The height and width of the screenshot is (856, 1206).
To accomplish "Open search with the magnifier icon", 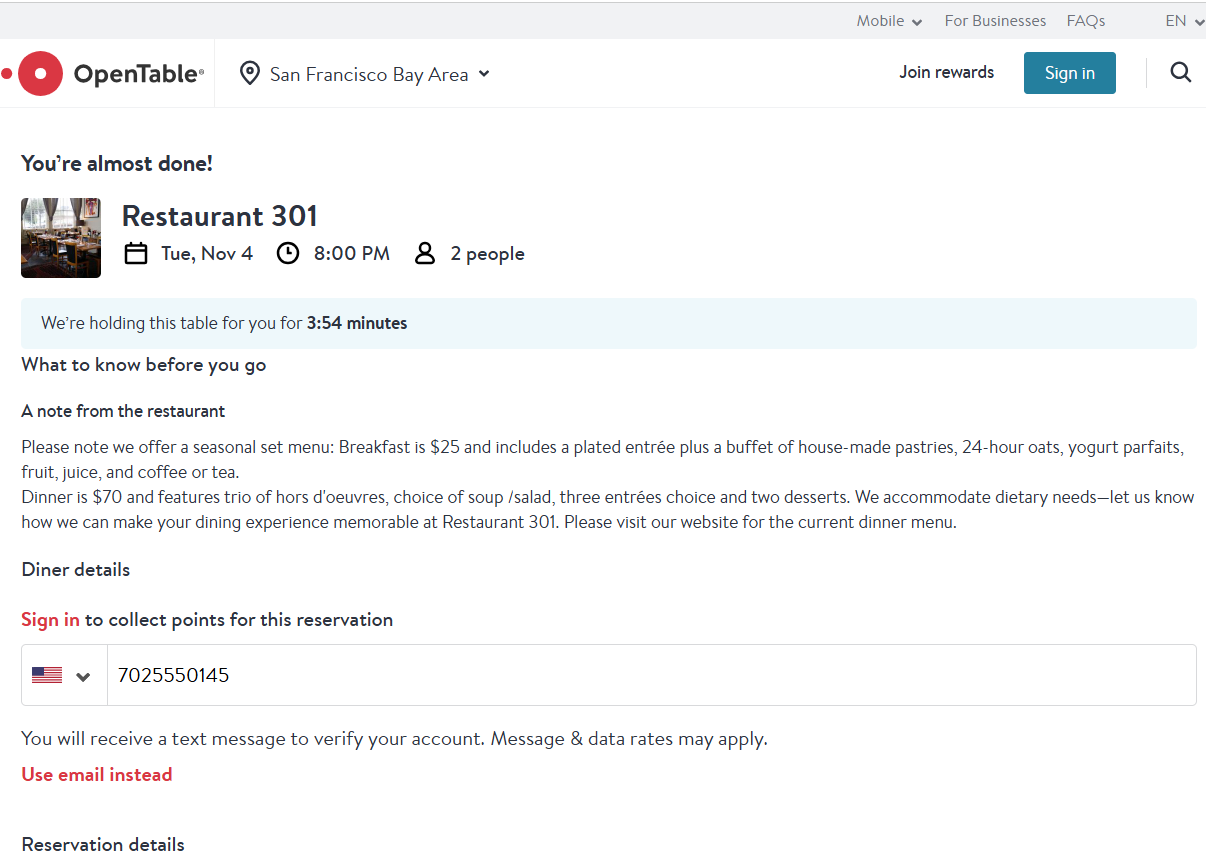I will (1180, 73).
